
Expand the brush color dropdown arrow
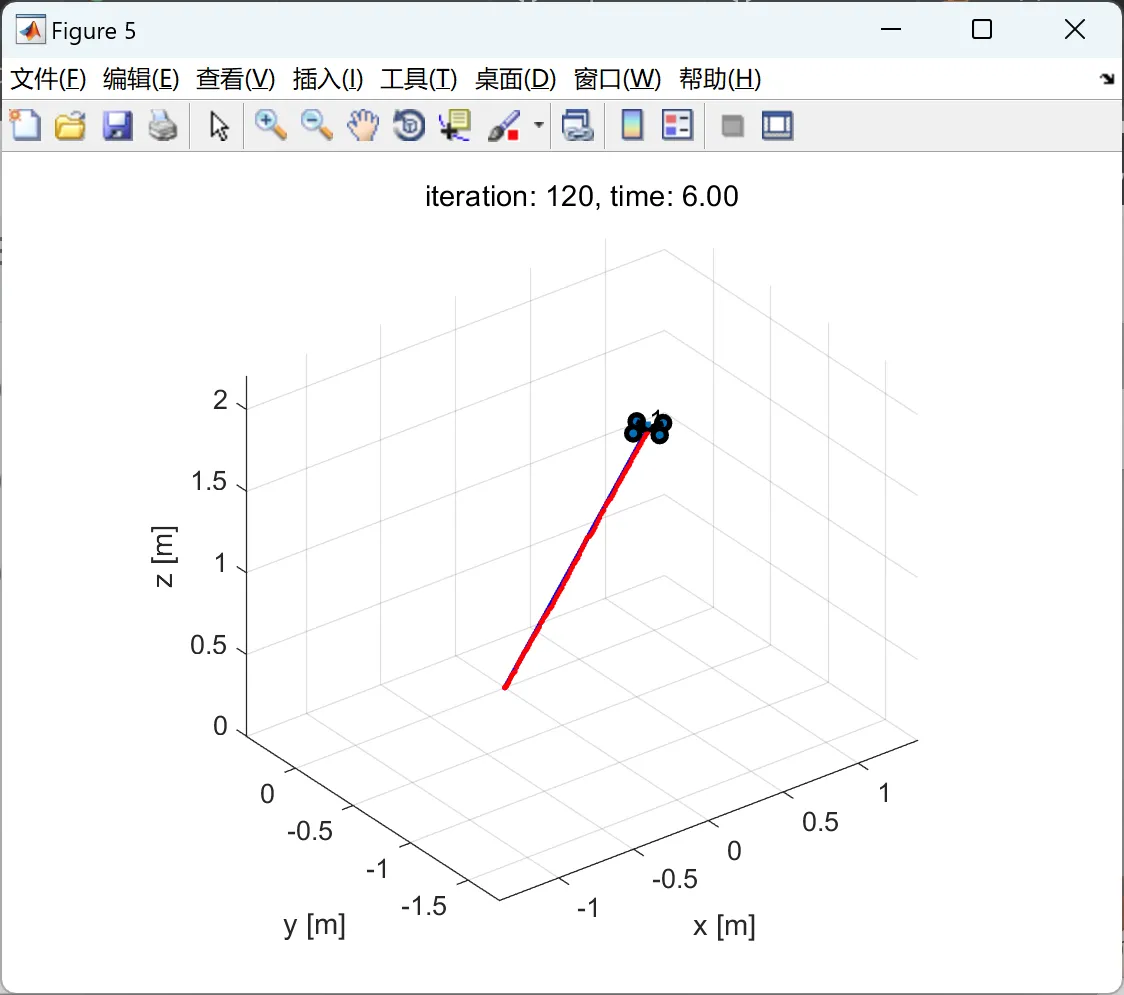[538, 125]
